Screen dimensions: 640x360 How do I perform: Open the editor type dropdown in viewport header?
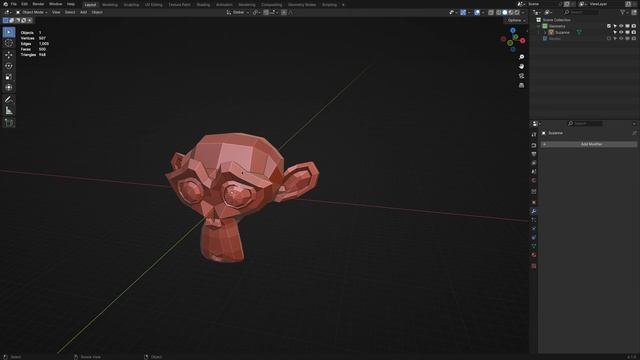pos(7,12)
